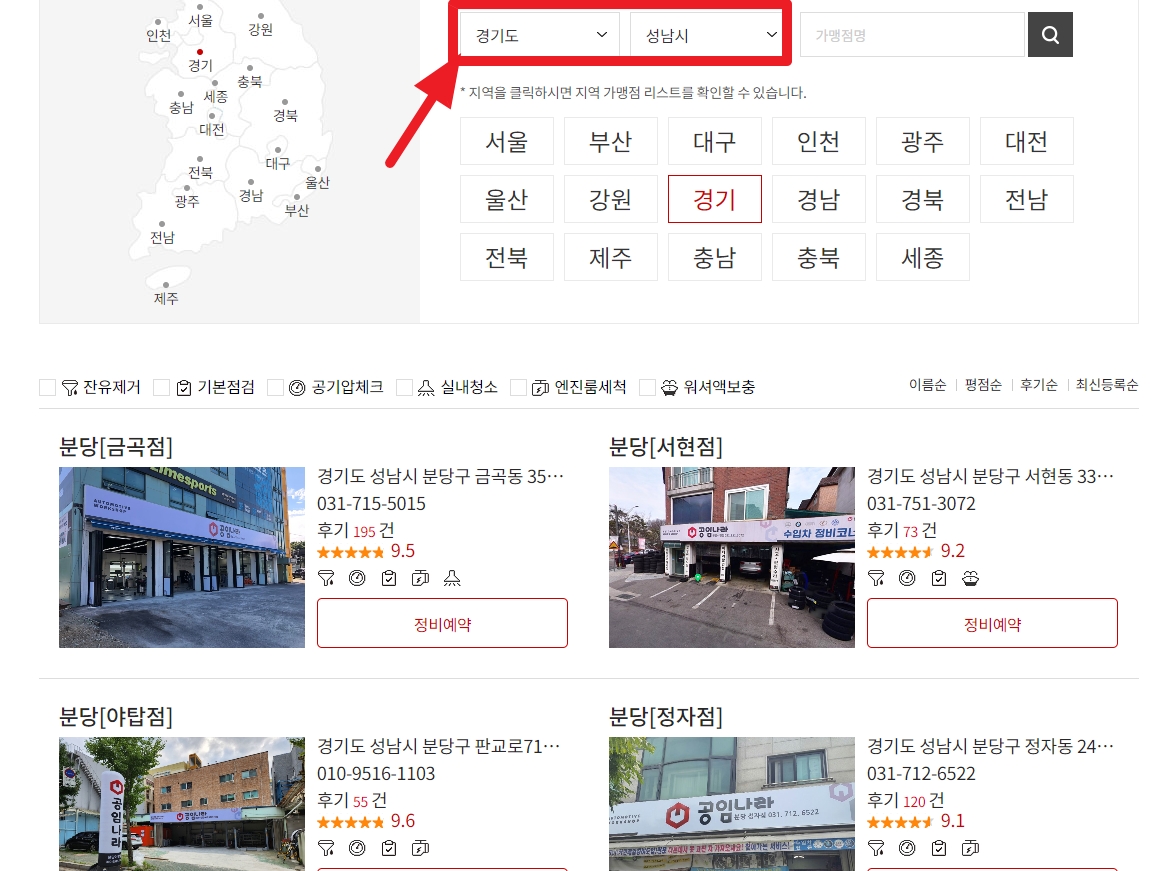This screenshot has height=871, width=1173.
Task: Click 전남 label on the map
Action: click(162, 237)
